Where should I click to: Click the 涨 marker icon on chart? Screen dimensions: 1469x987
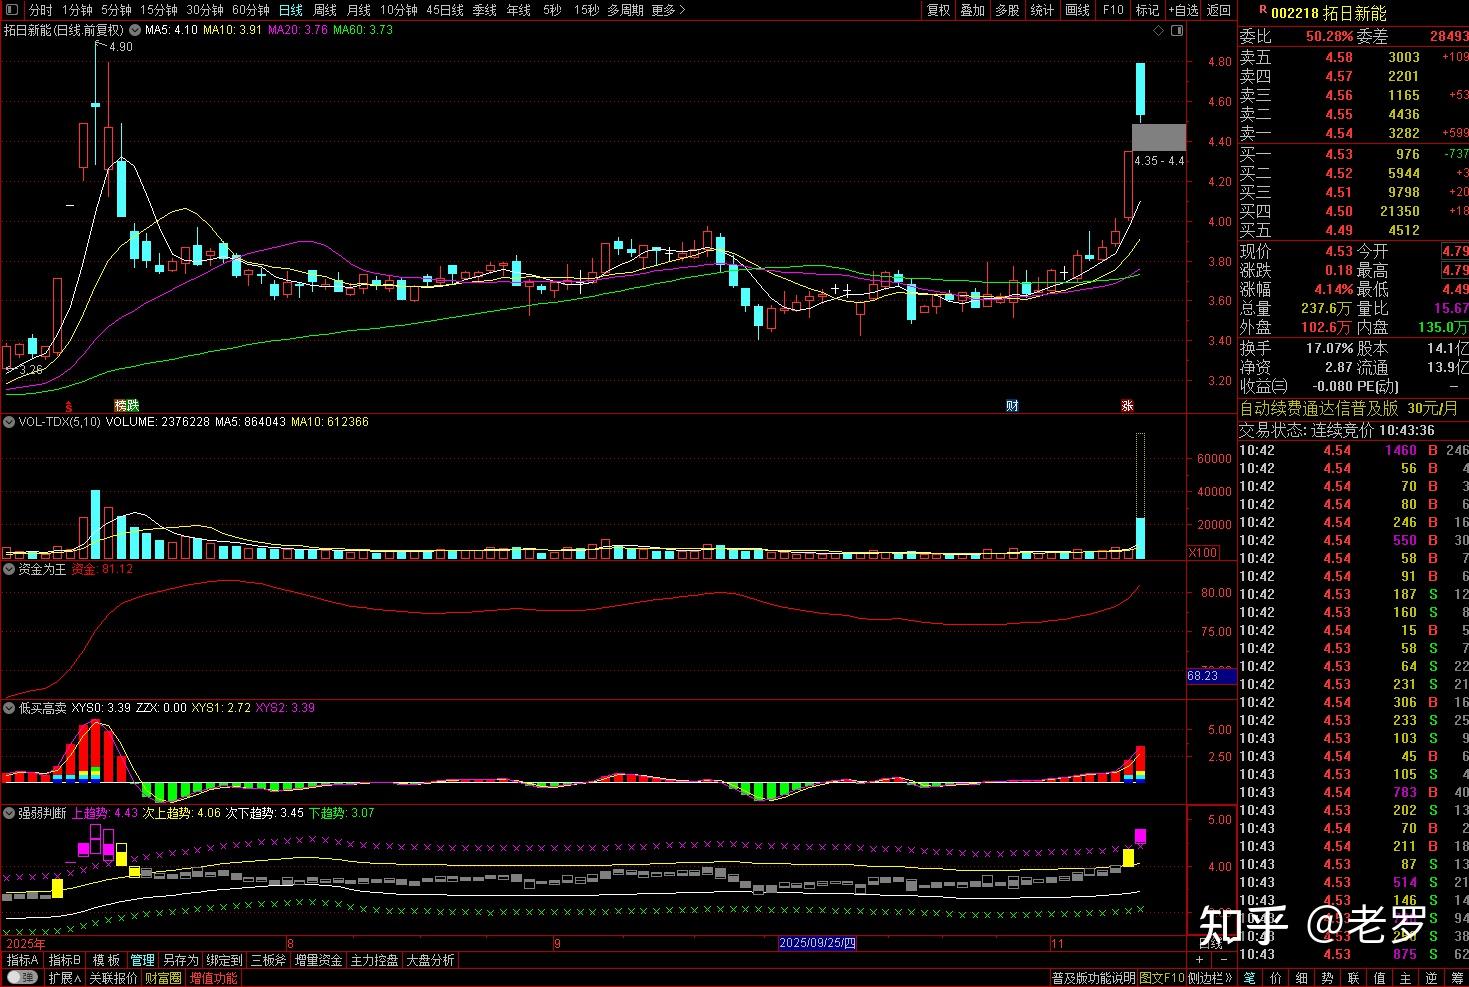click(x=1127, y=406)
